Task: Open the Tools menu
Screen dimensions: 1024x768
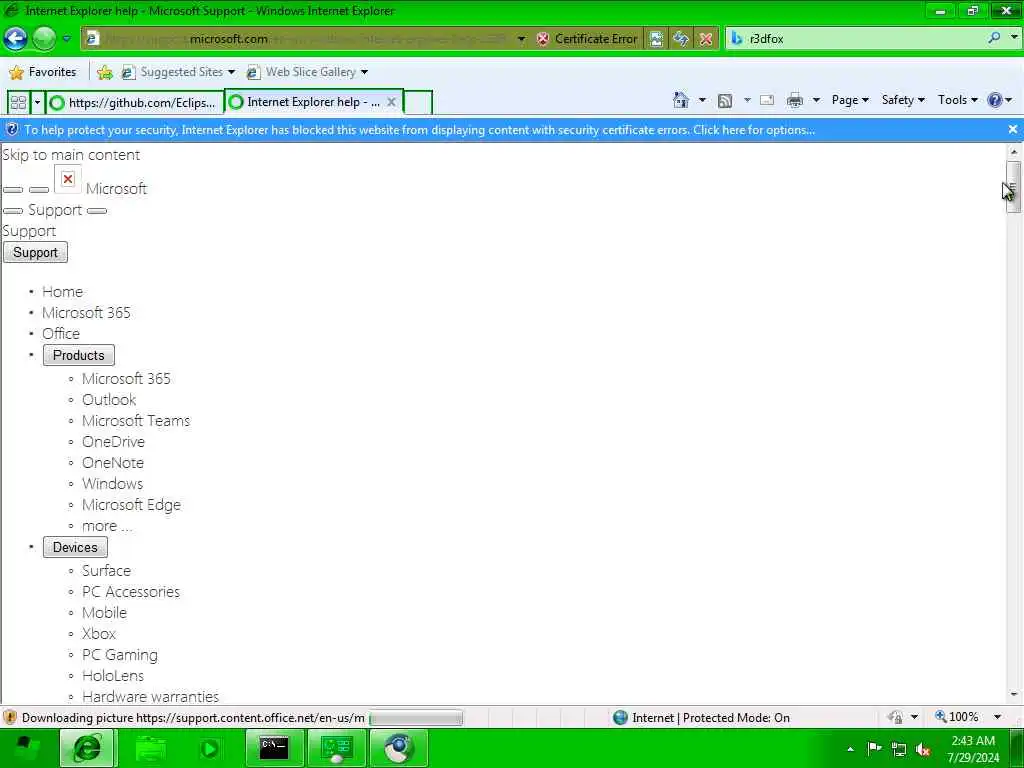Action: (x=957, y=100)
